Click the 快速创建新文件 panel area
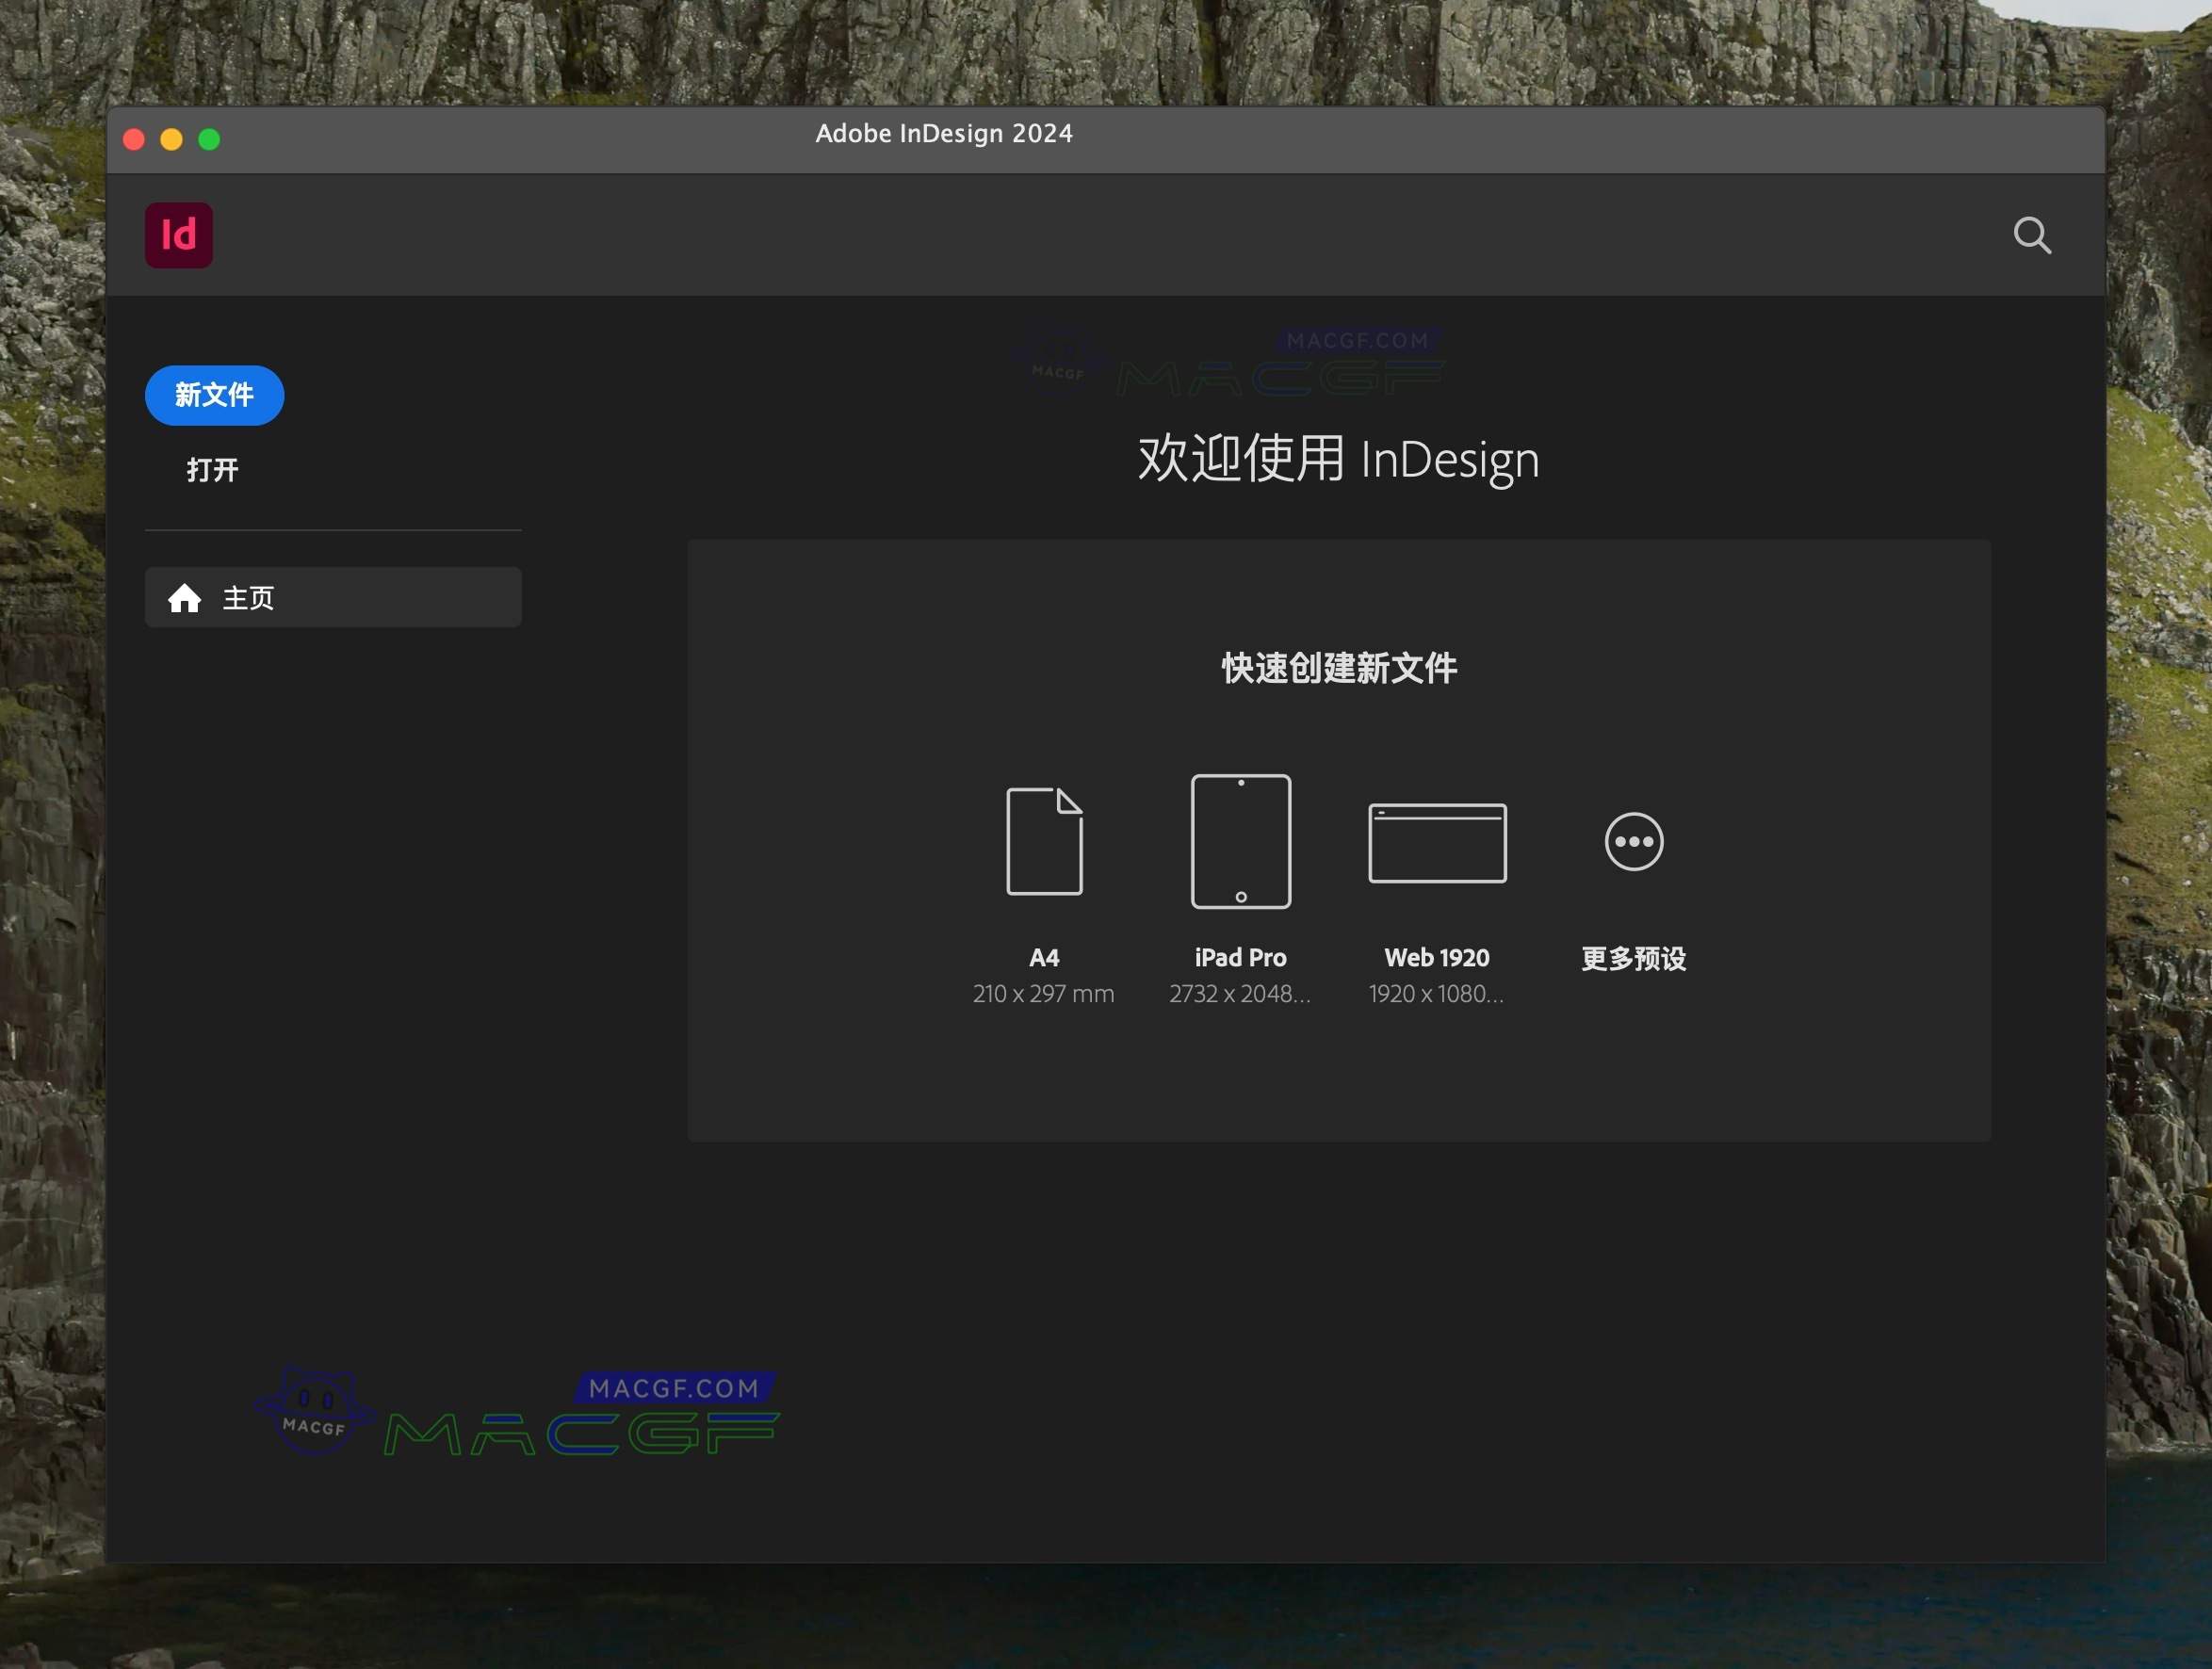The height and width of the screenshot is (1669, 2212). tap(1338, 668)
